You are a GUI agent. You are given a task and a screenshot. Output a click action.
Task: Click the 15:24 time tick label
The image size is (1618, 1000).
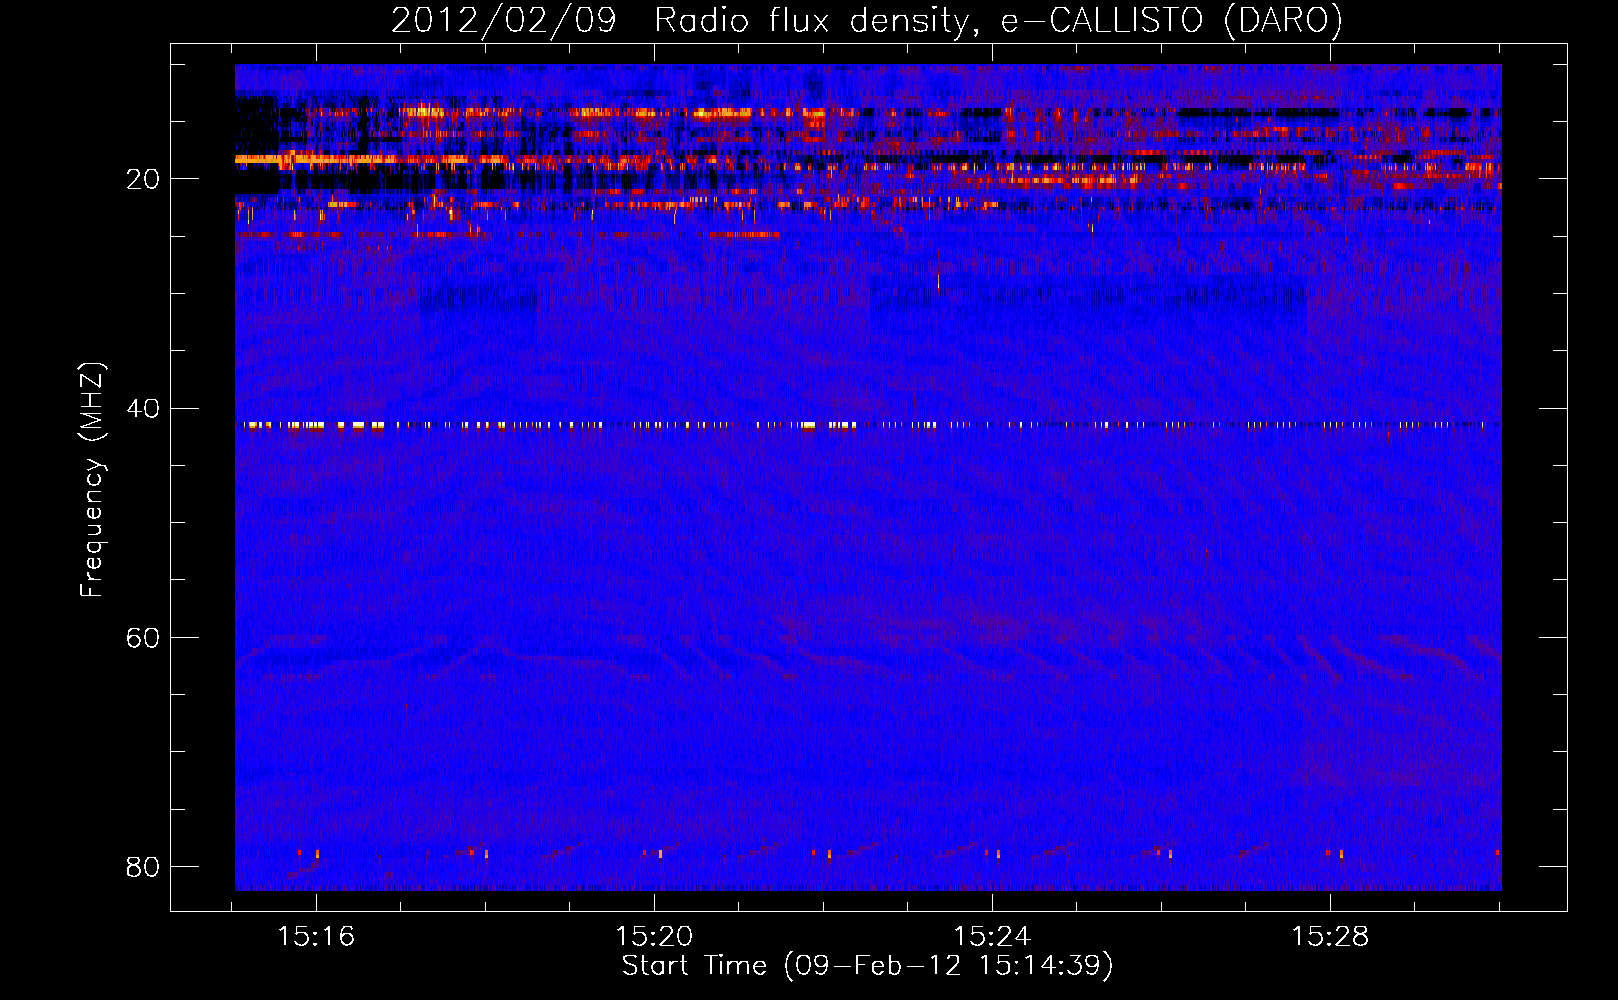992,936
